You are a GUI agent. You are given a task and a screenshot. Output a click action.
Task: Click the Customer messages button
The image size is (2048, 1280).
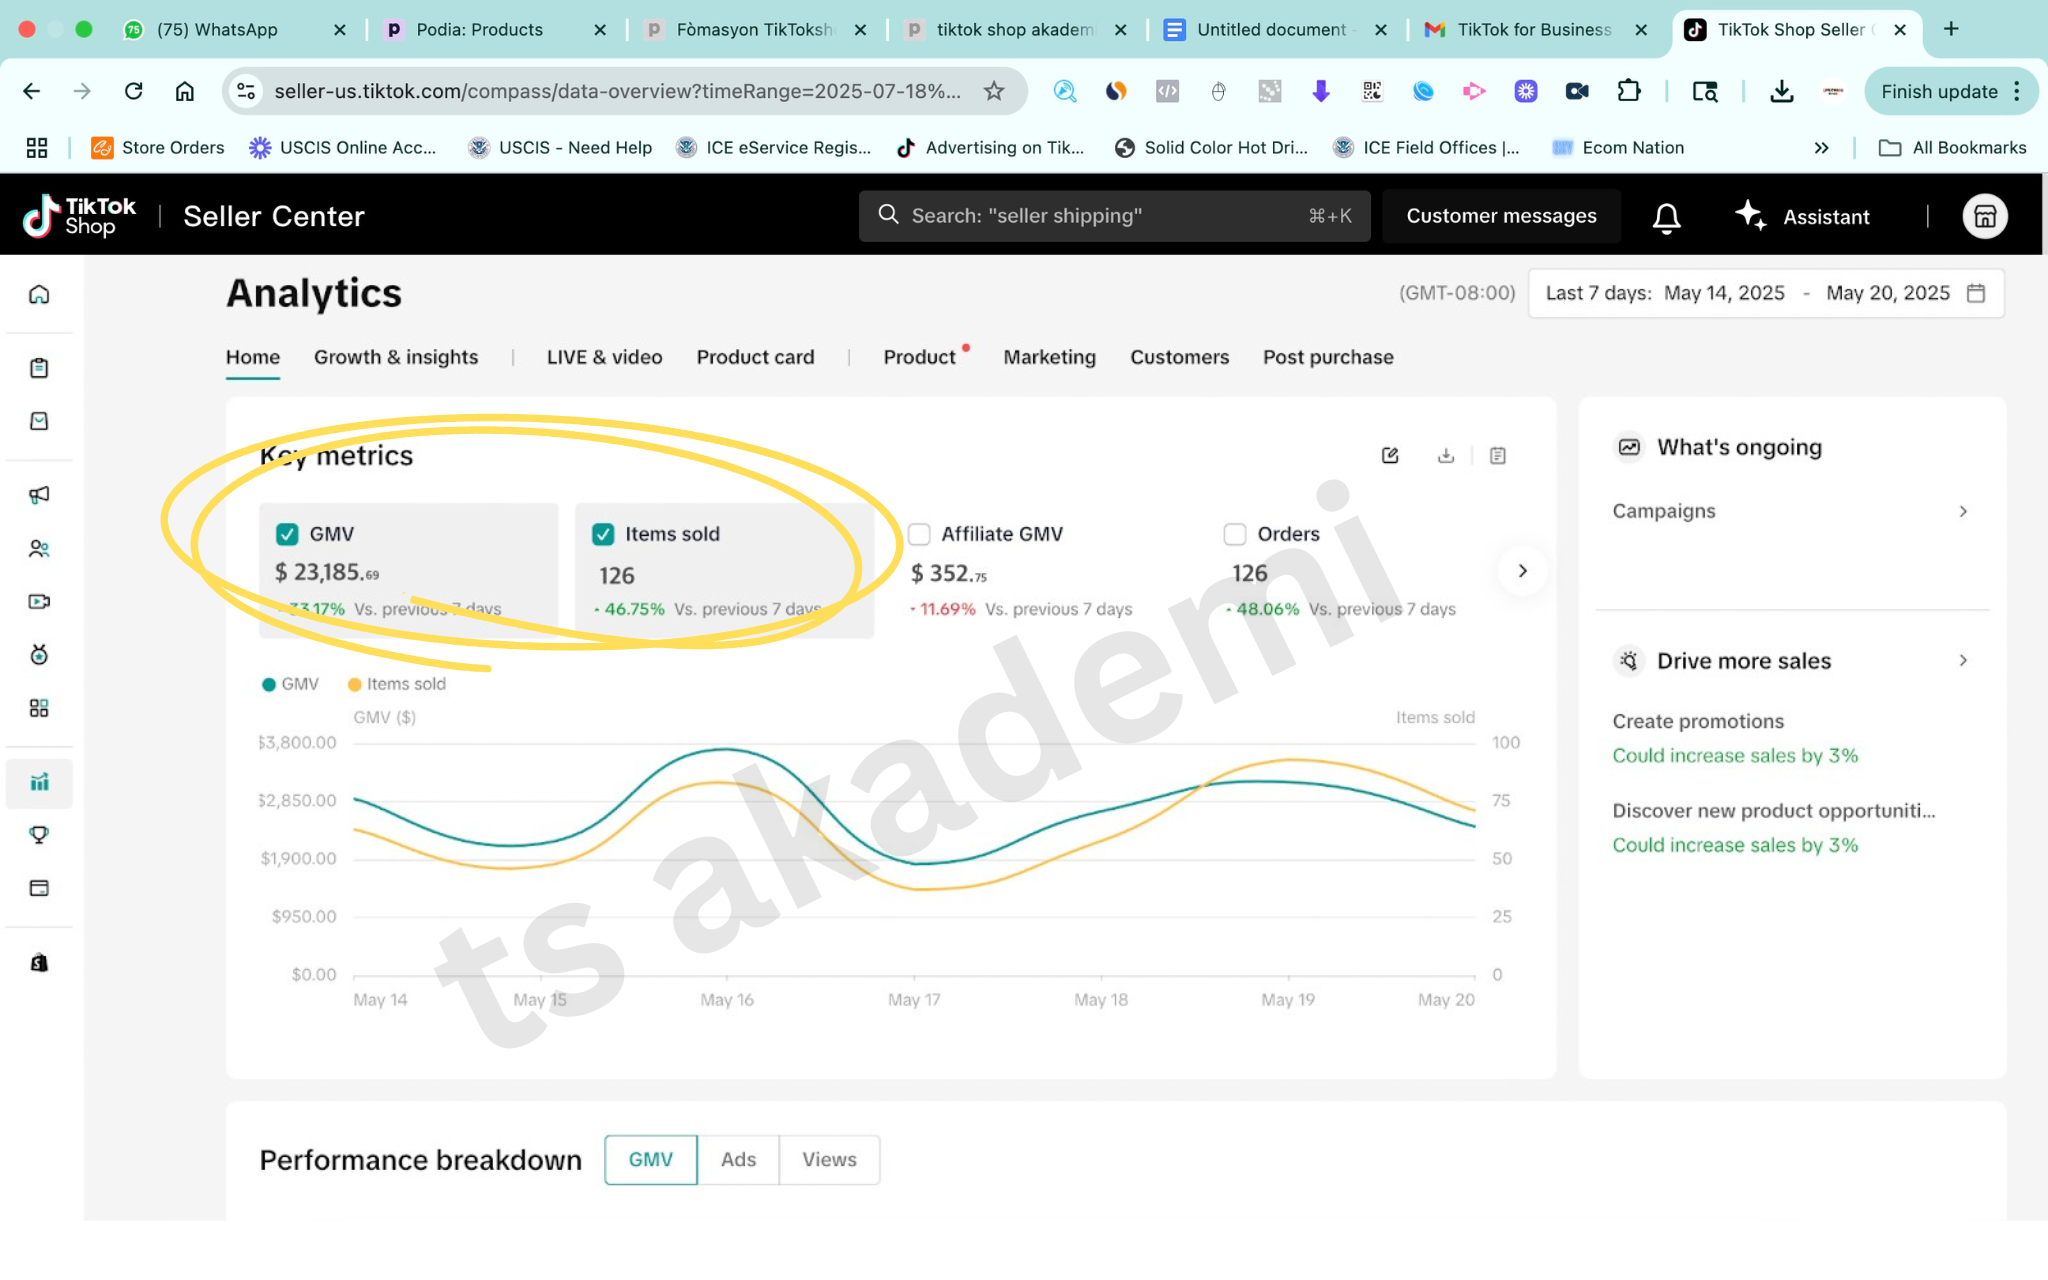(1501, 216)
